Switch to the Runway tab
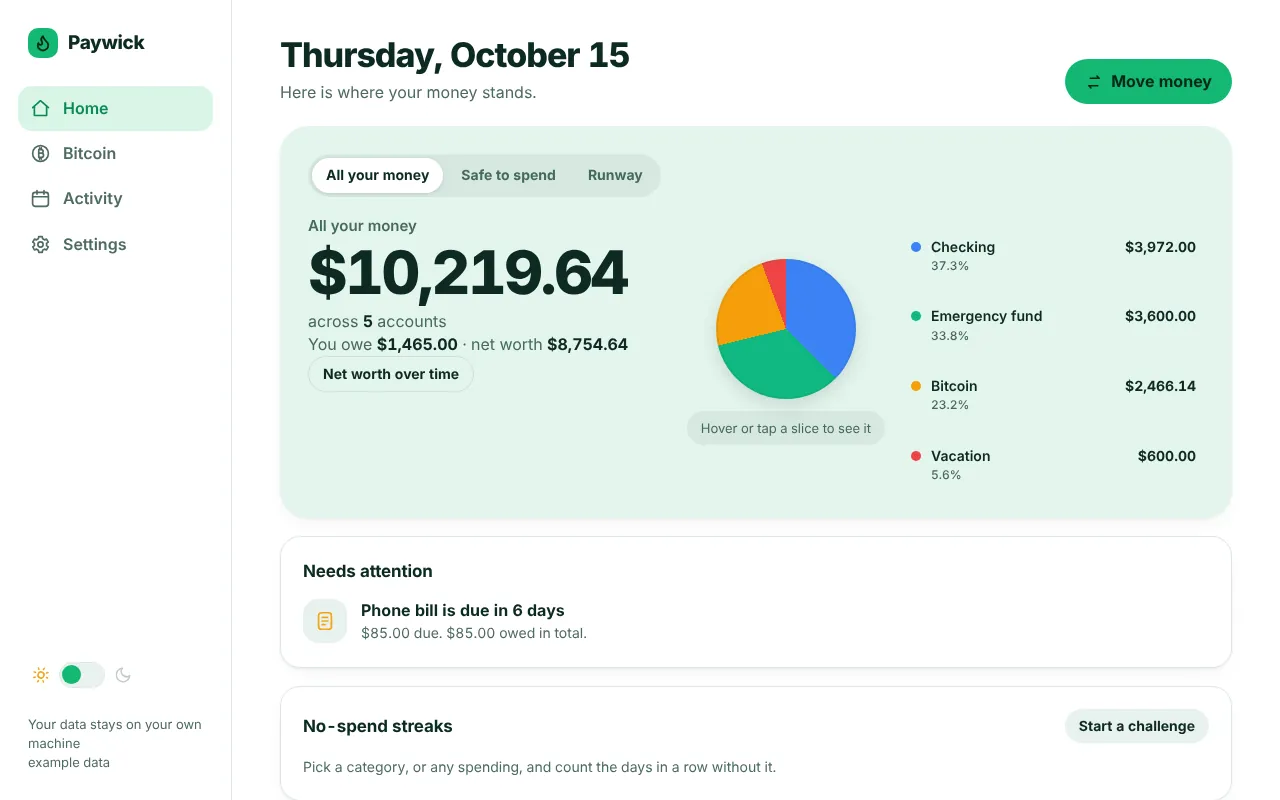Screen dimensions: 1280x800 click(x=615, y=175)
